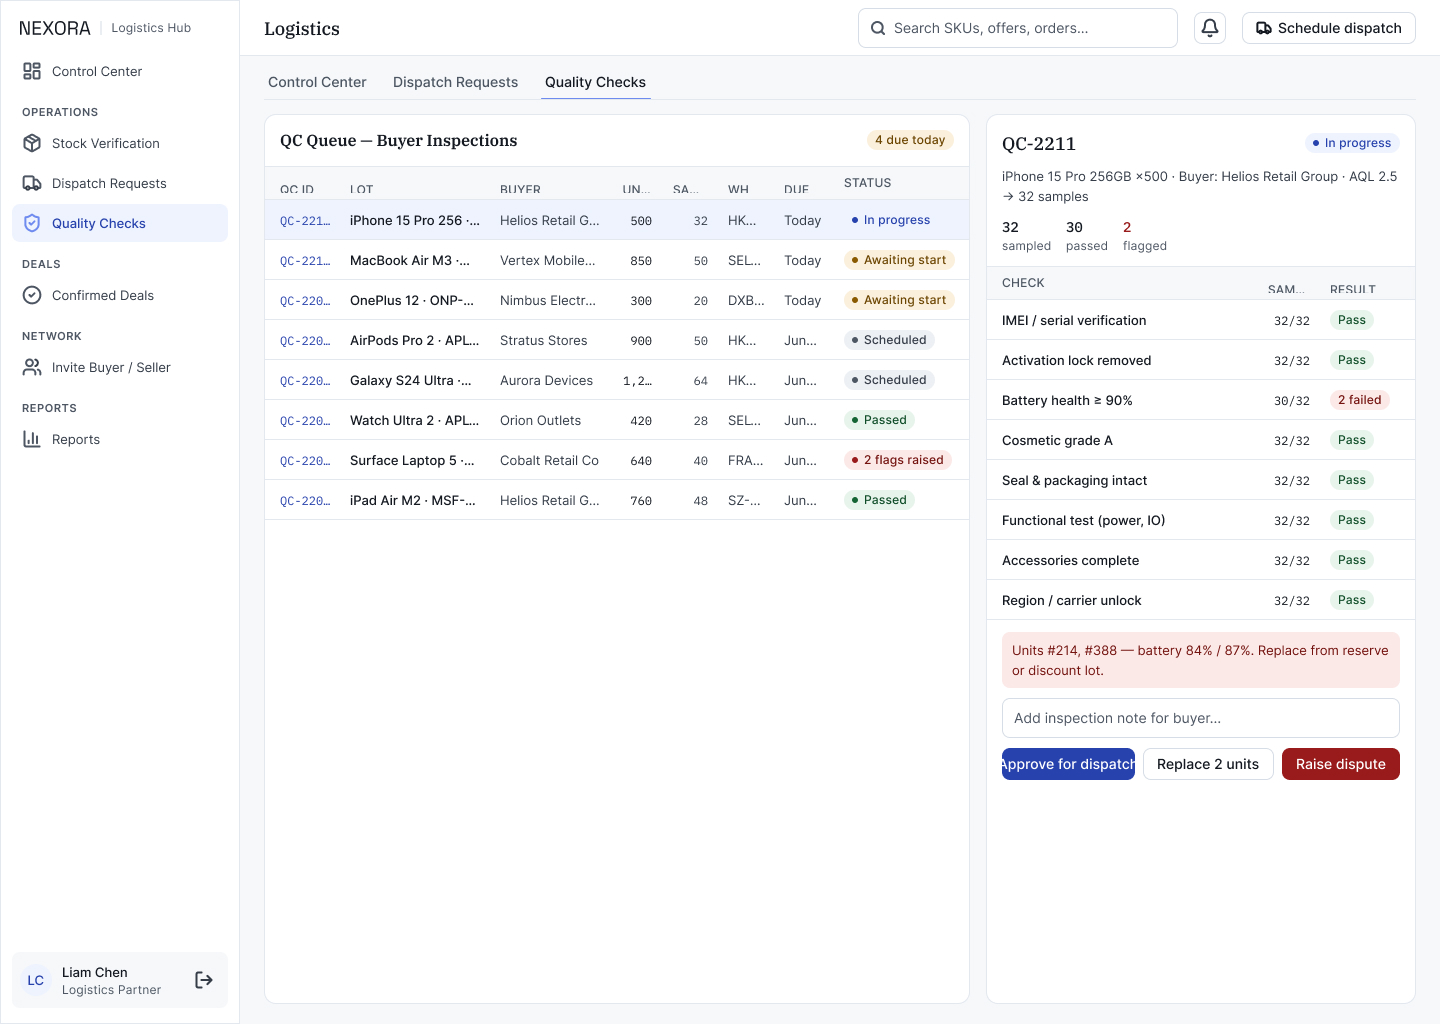The height and width of the screenshot is (1024, 1440).
Task: Select the OnePlus 12 lot row
Action: click(x=617, y=300)
